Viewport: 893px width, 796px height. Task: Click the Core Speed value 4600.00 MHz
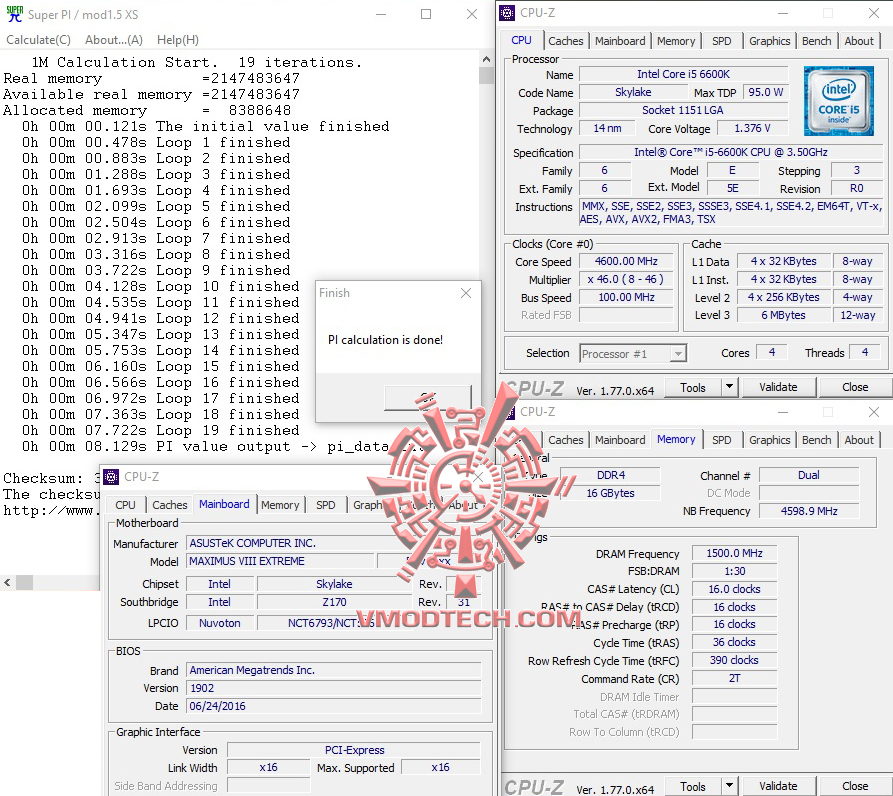tap(626, 261)
